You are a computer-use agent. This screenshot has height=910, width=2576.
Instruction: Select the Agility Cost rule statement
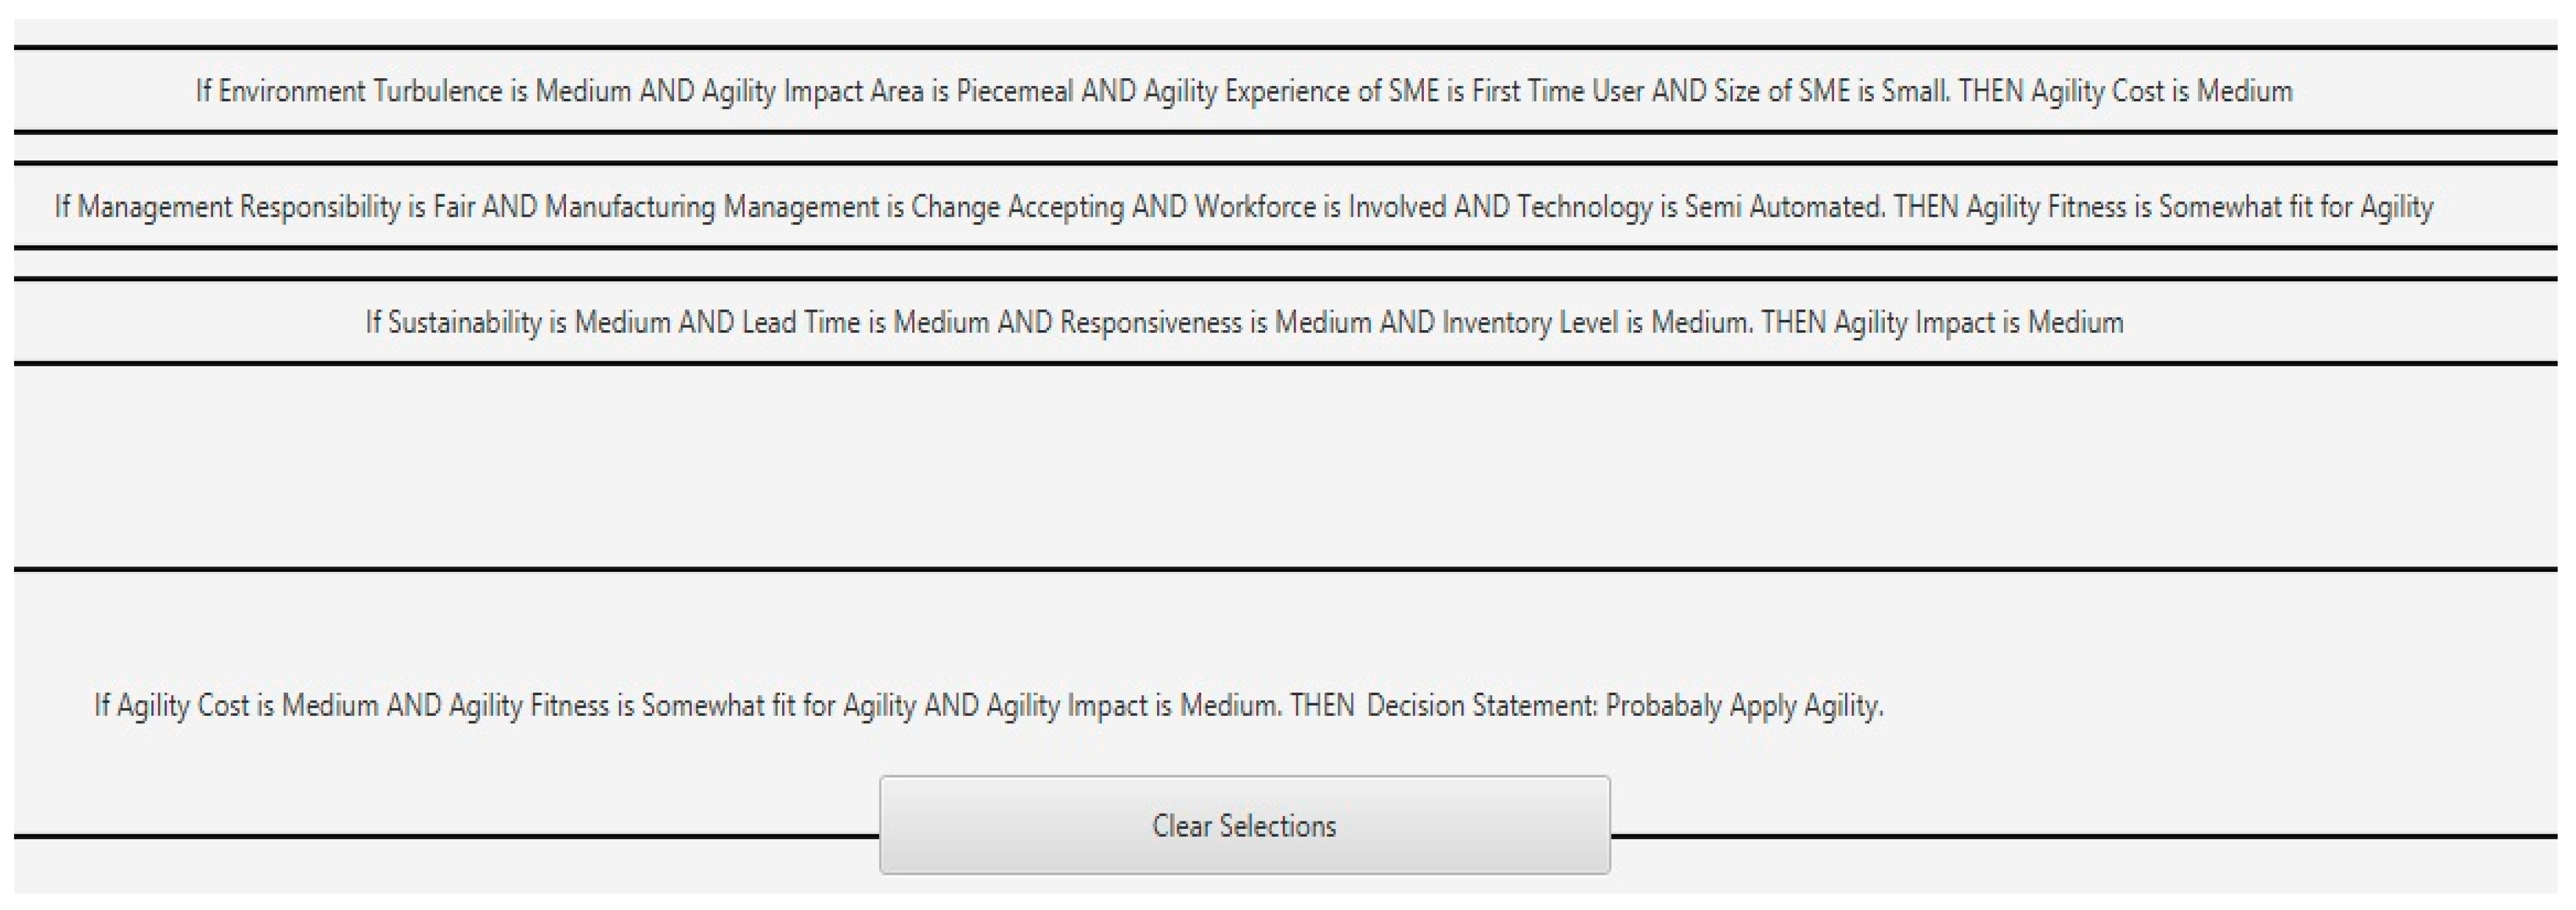[x=1244, y=91]
